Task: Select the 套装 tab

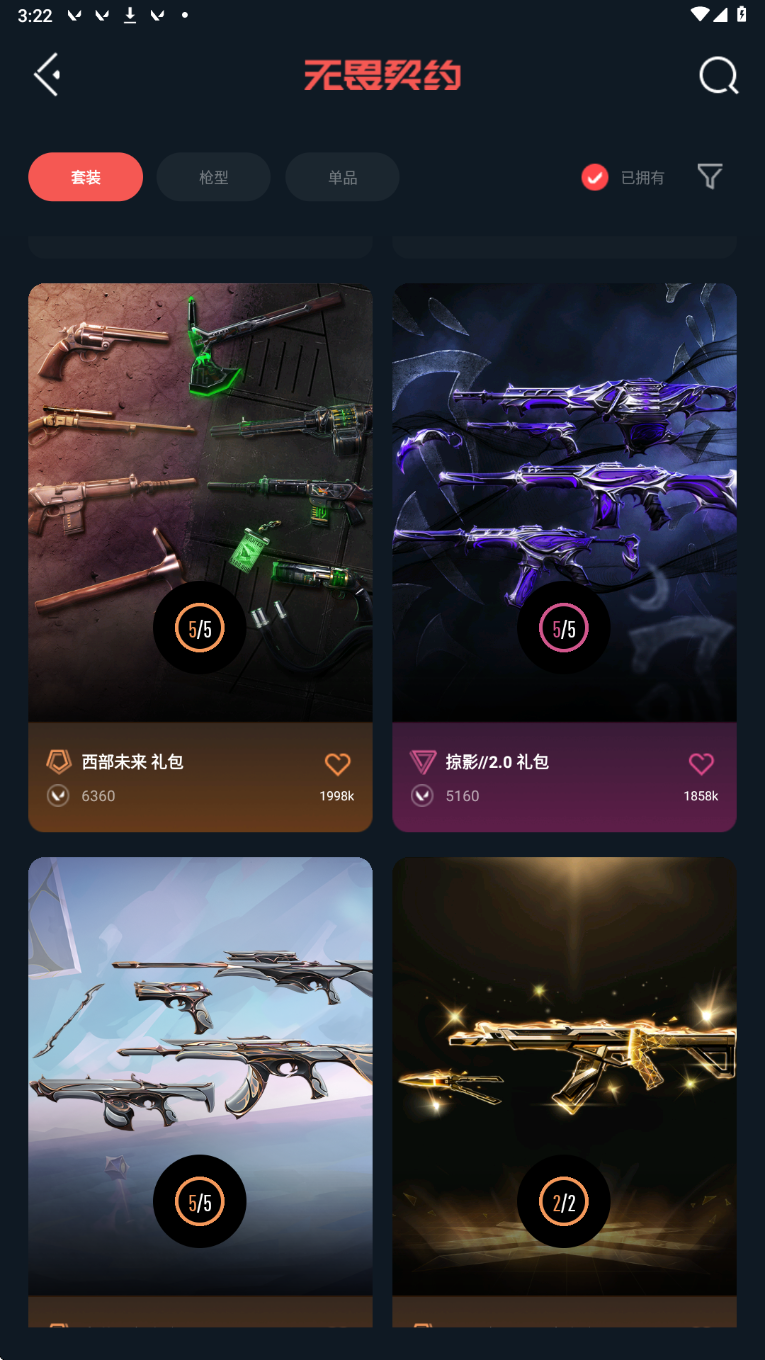Action: 86,177
